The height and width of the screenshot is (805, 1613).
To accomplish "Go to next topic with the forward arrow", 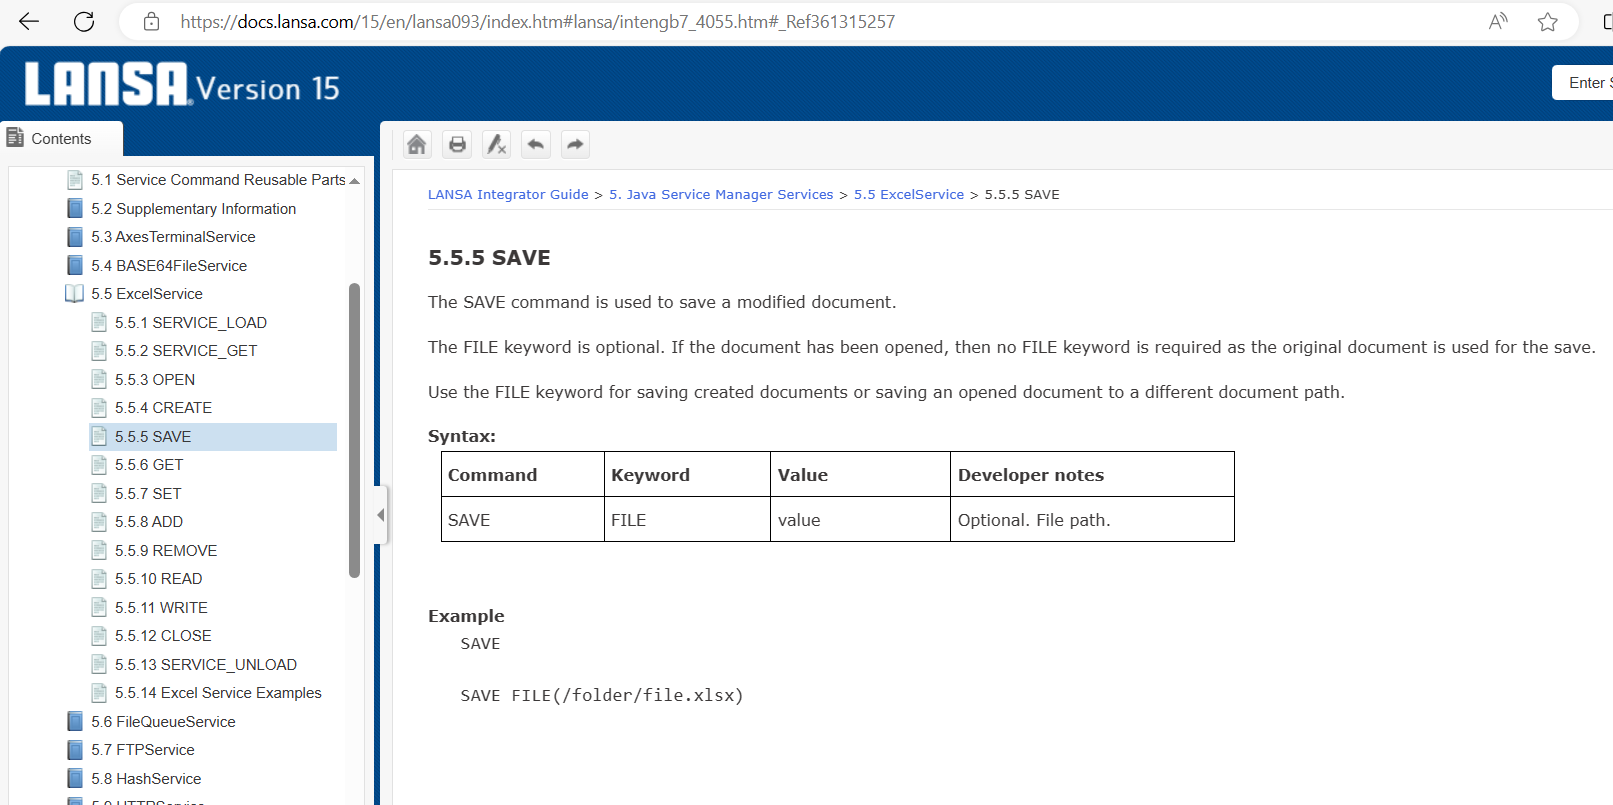I will pos(575,145).
